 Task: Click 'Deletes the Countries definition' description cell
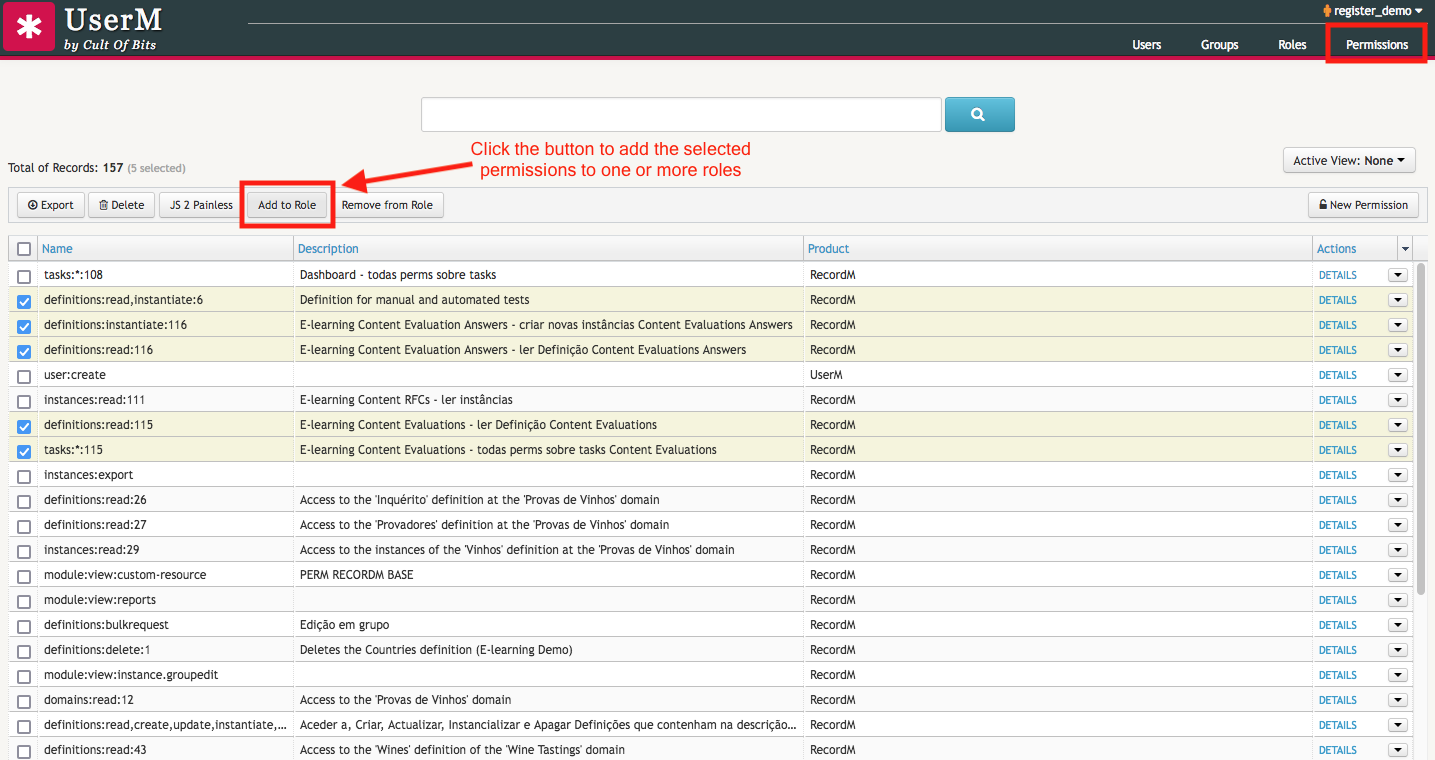click(x=549, y=650)
